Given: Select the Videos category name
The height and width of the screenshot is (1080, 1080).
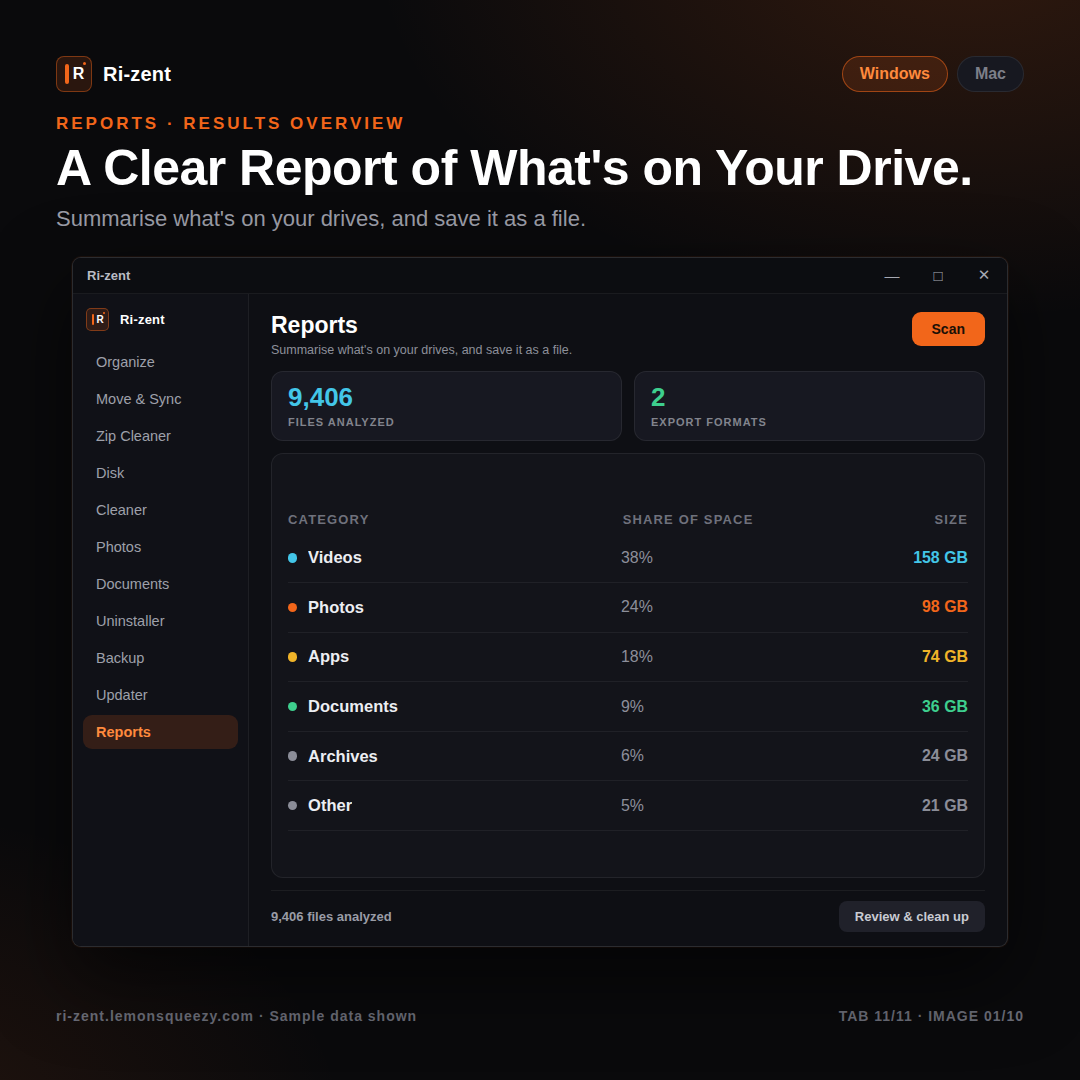Looking at the screenshot, I should coord(335,558).
